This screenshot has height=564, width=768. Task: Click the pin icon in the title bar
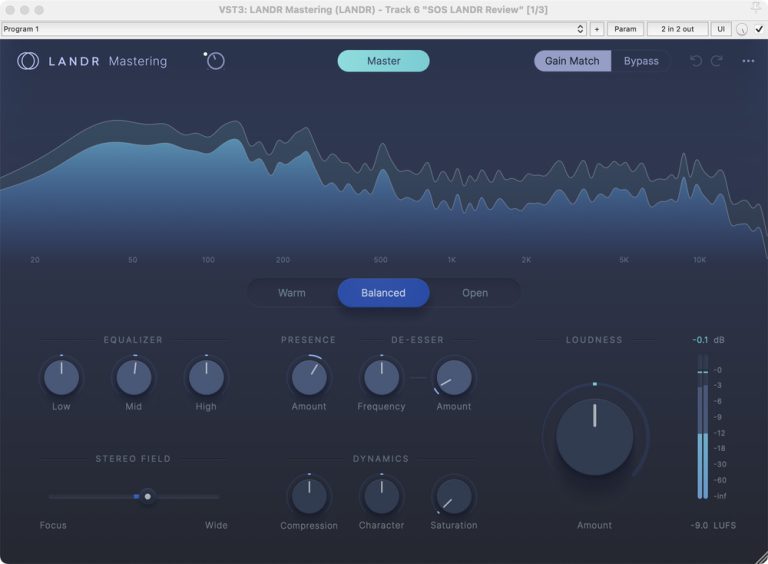click(756, 8)
